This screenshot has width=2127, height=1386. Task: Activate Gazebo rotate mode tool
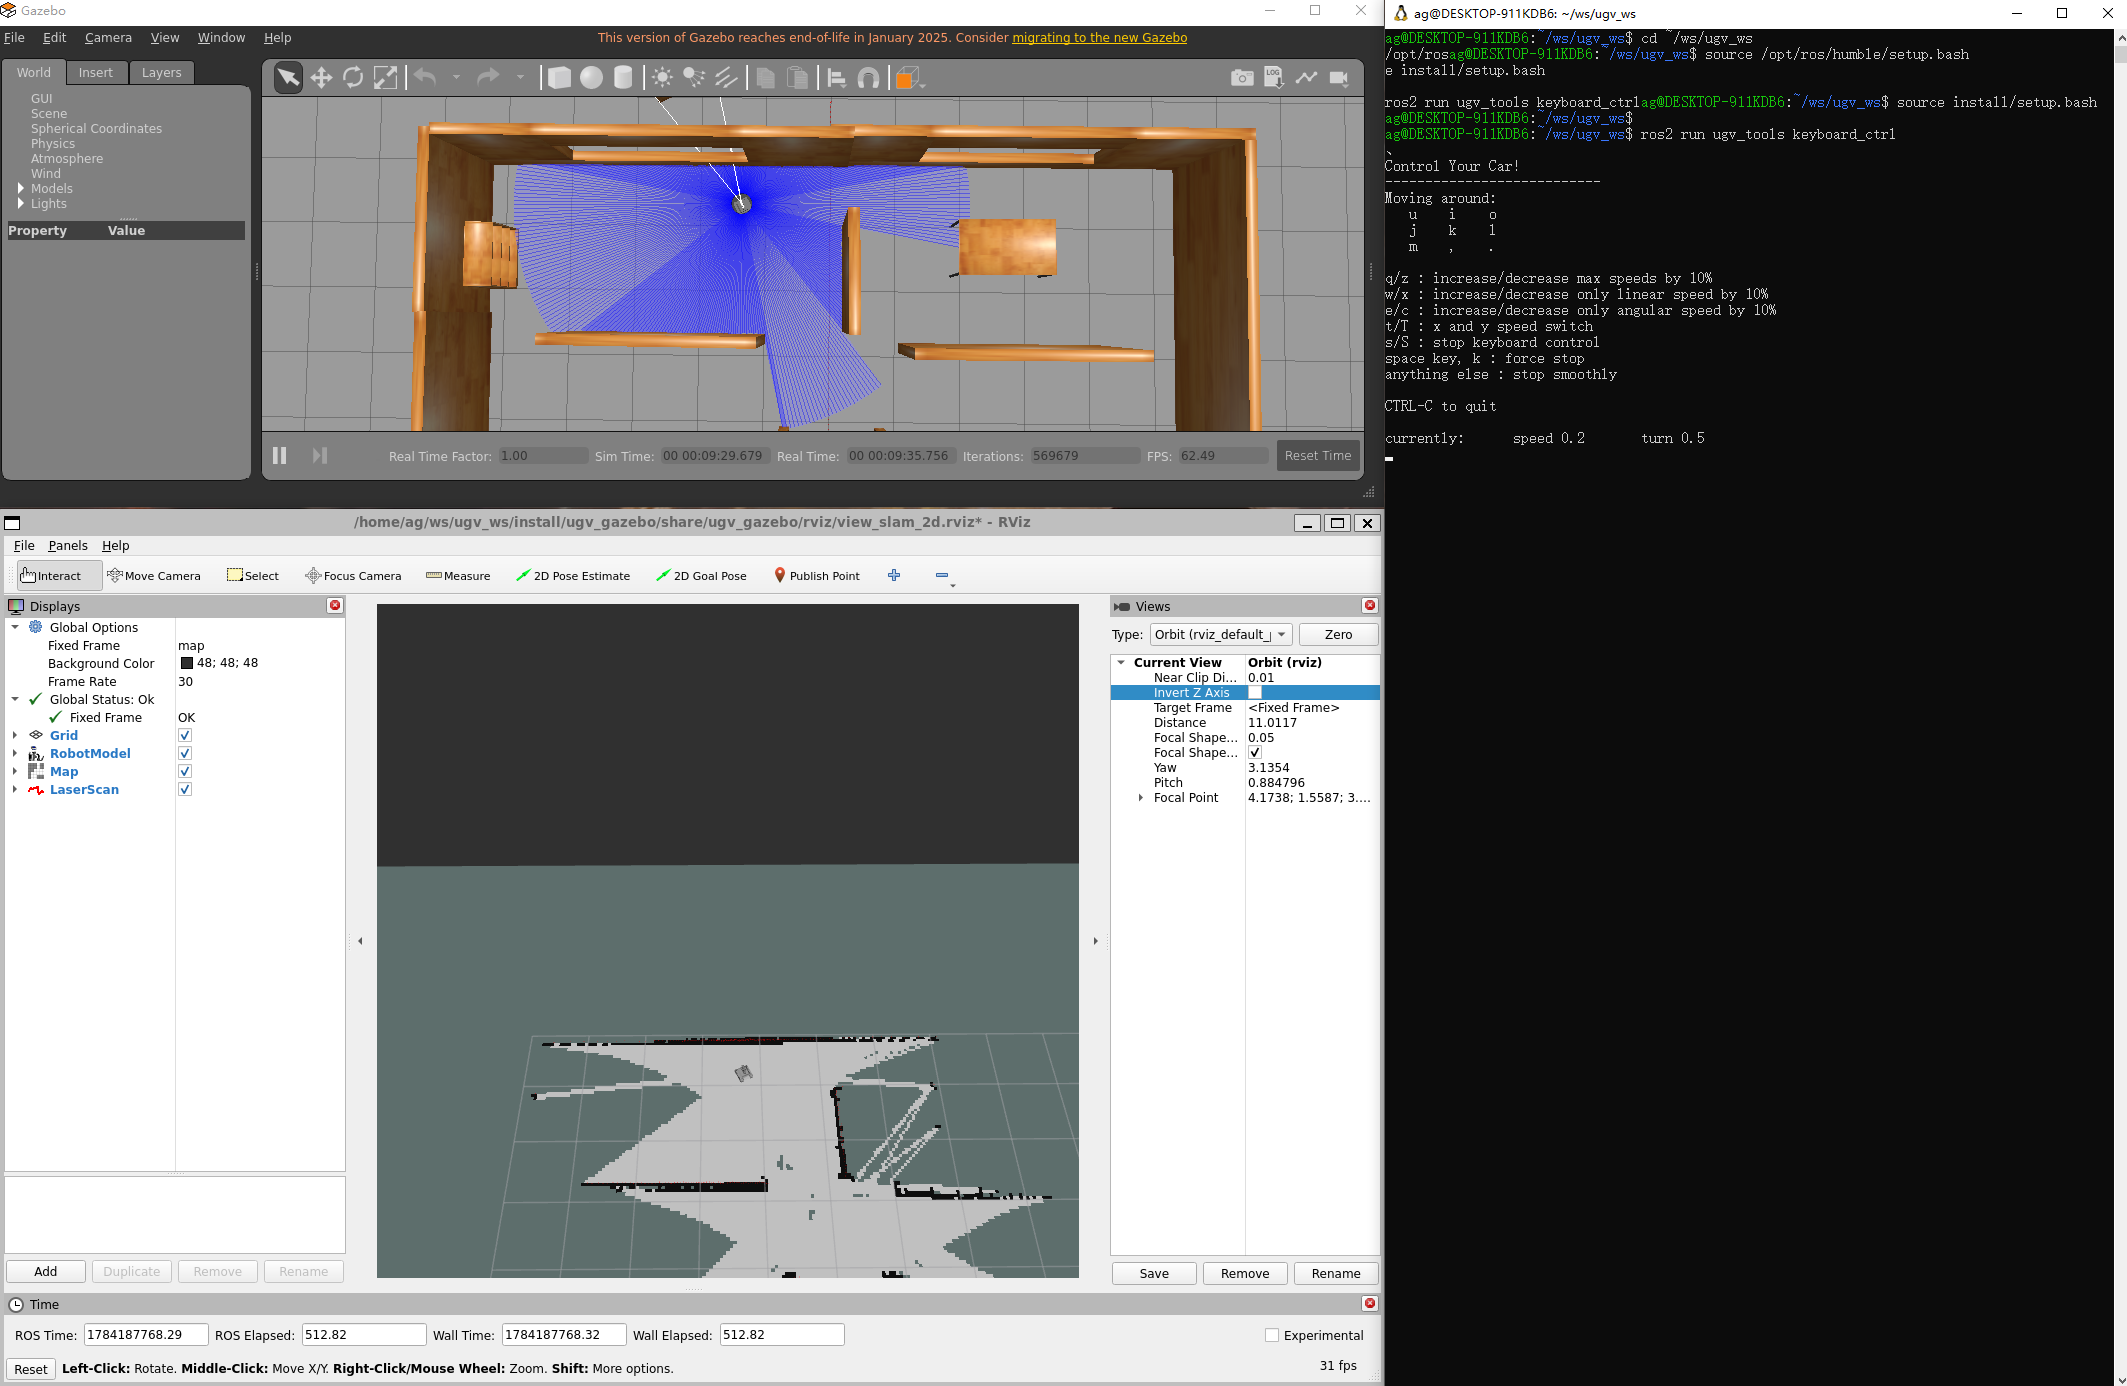pos(353,78)
